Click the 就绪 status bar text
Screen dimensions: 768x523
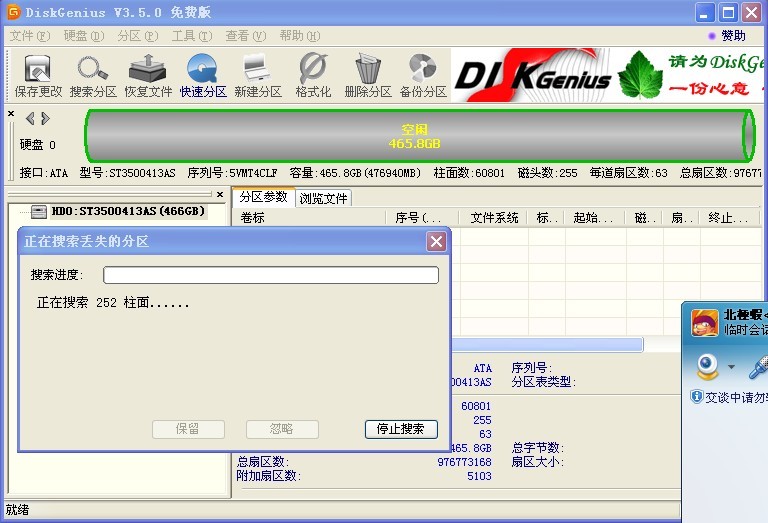[x=18, y=510]
